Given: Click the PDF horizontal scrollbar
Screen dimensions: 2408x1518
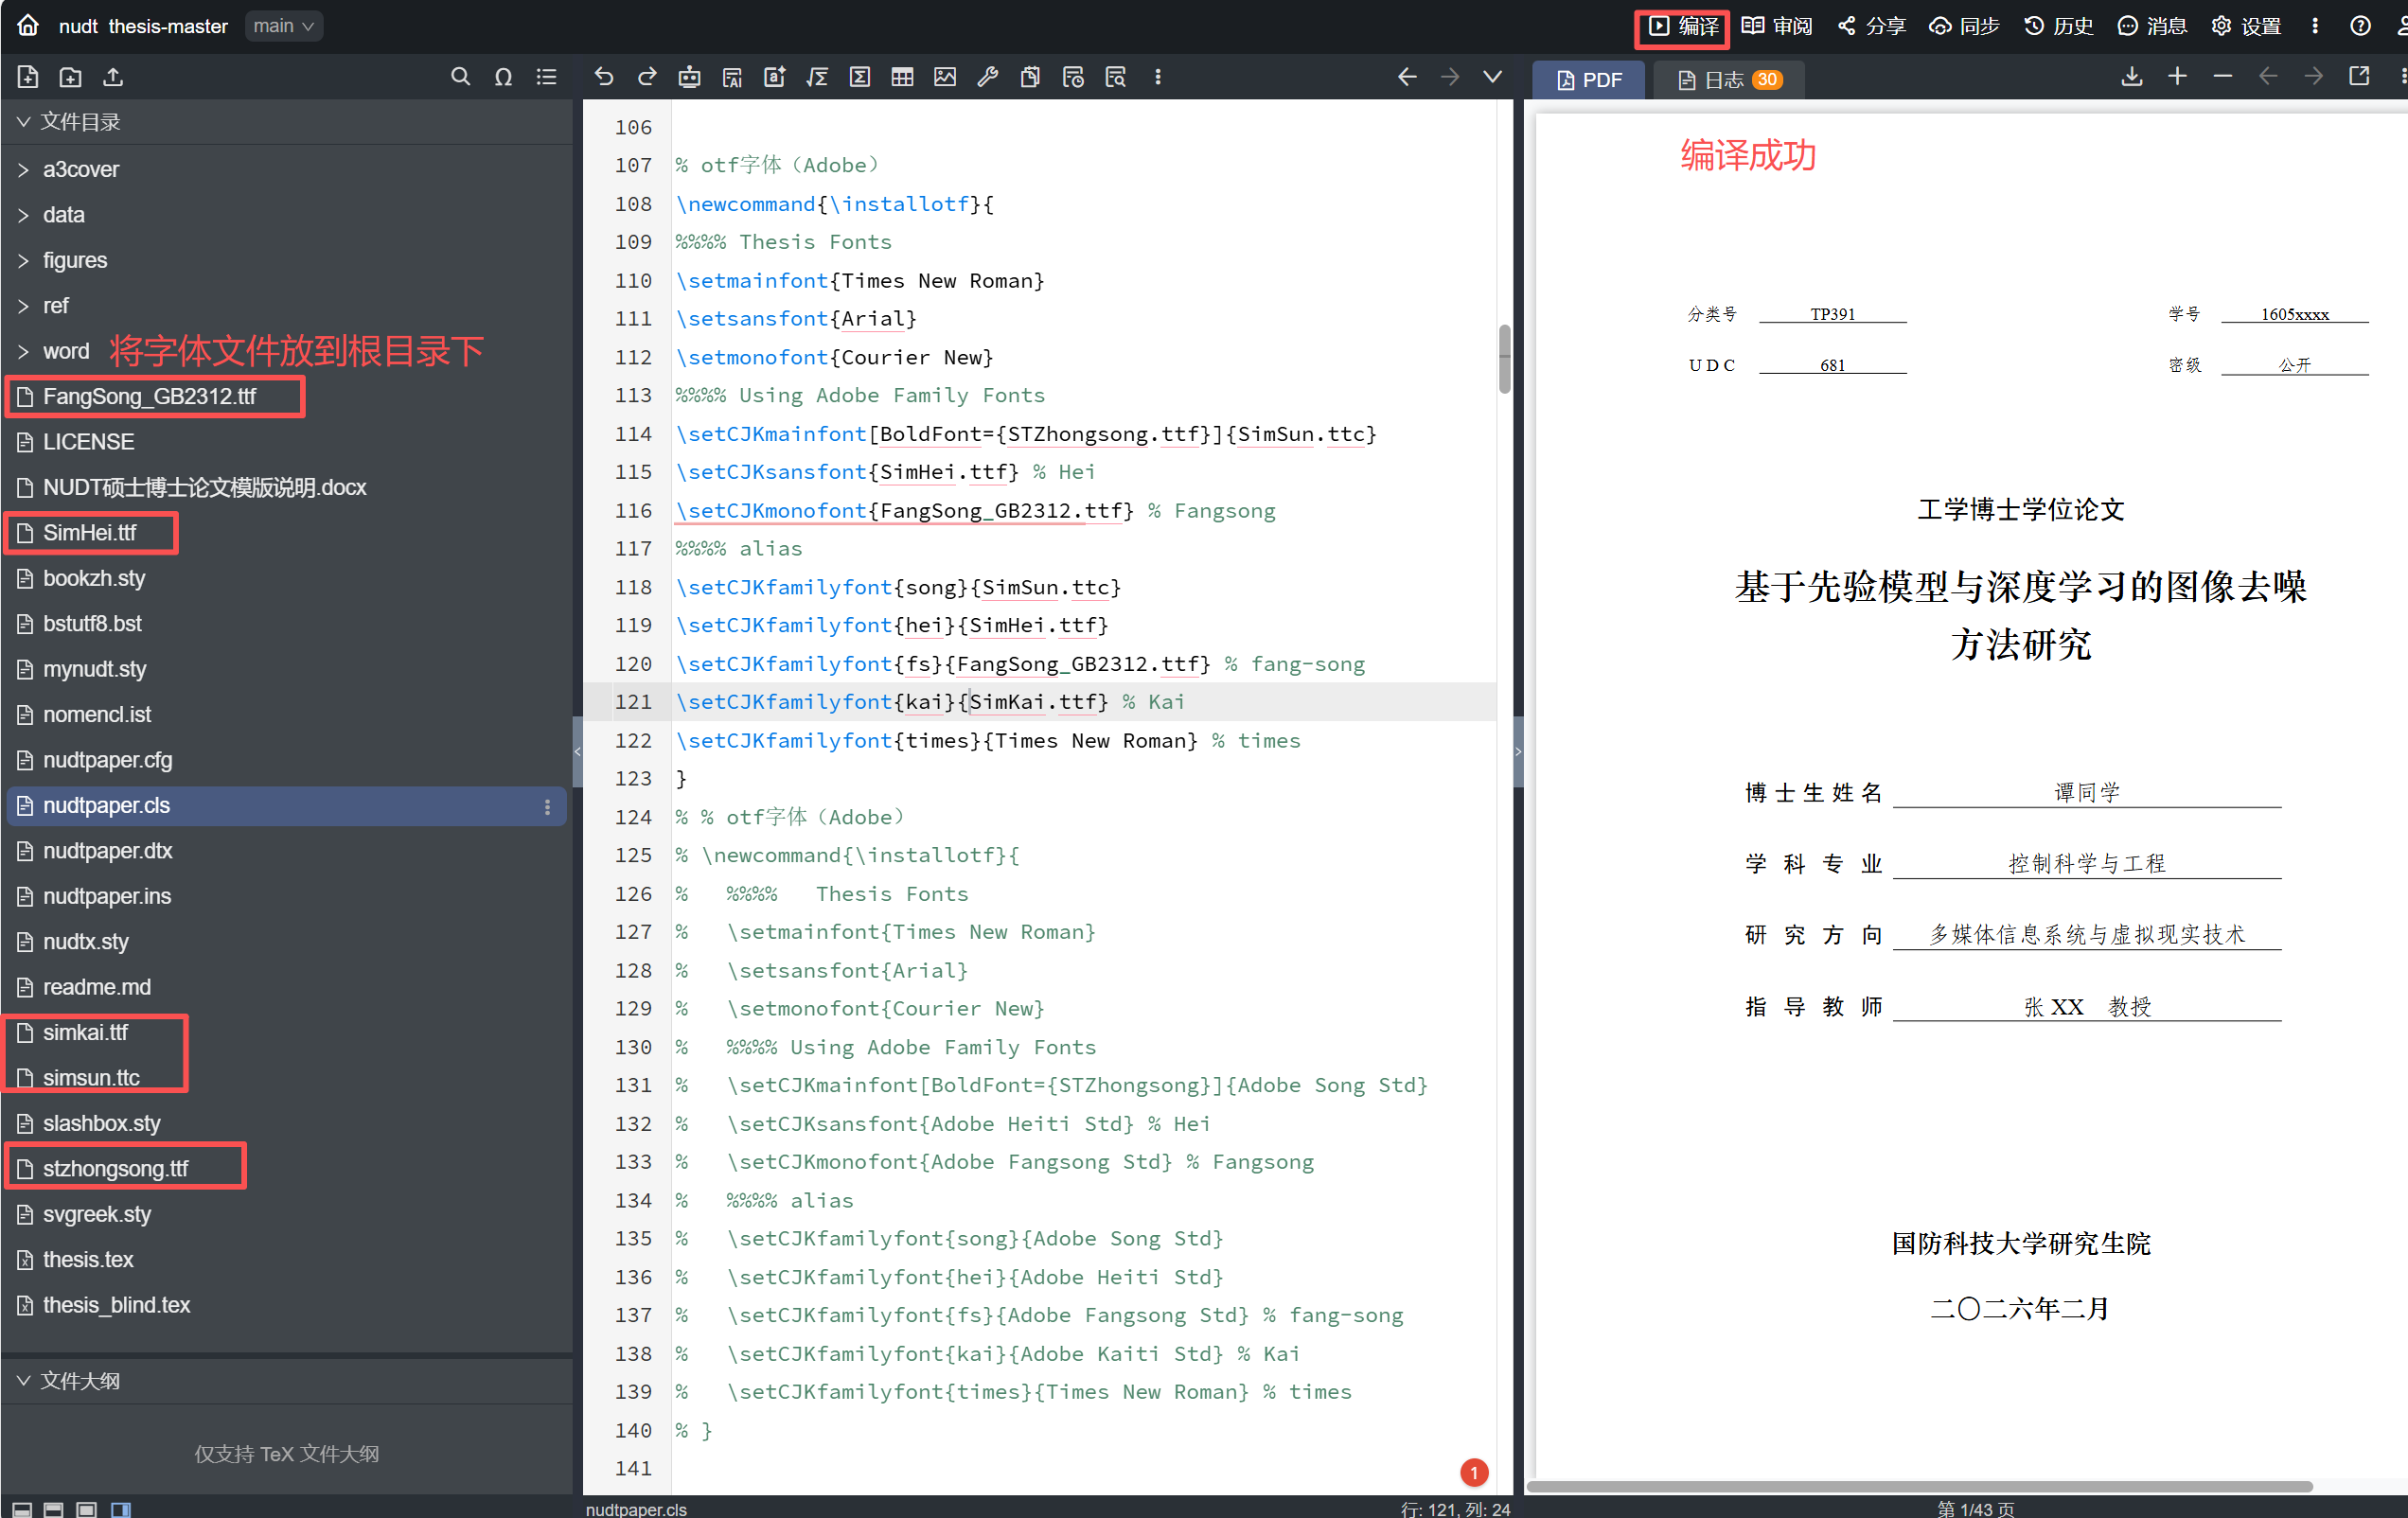Looking at the screenshot, I should coord(1919,1486).
